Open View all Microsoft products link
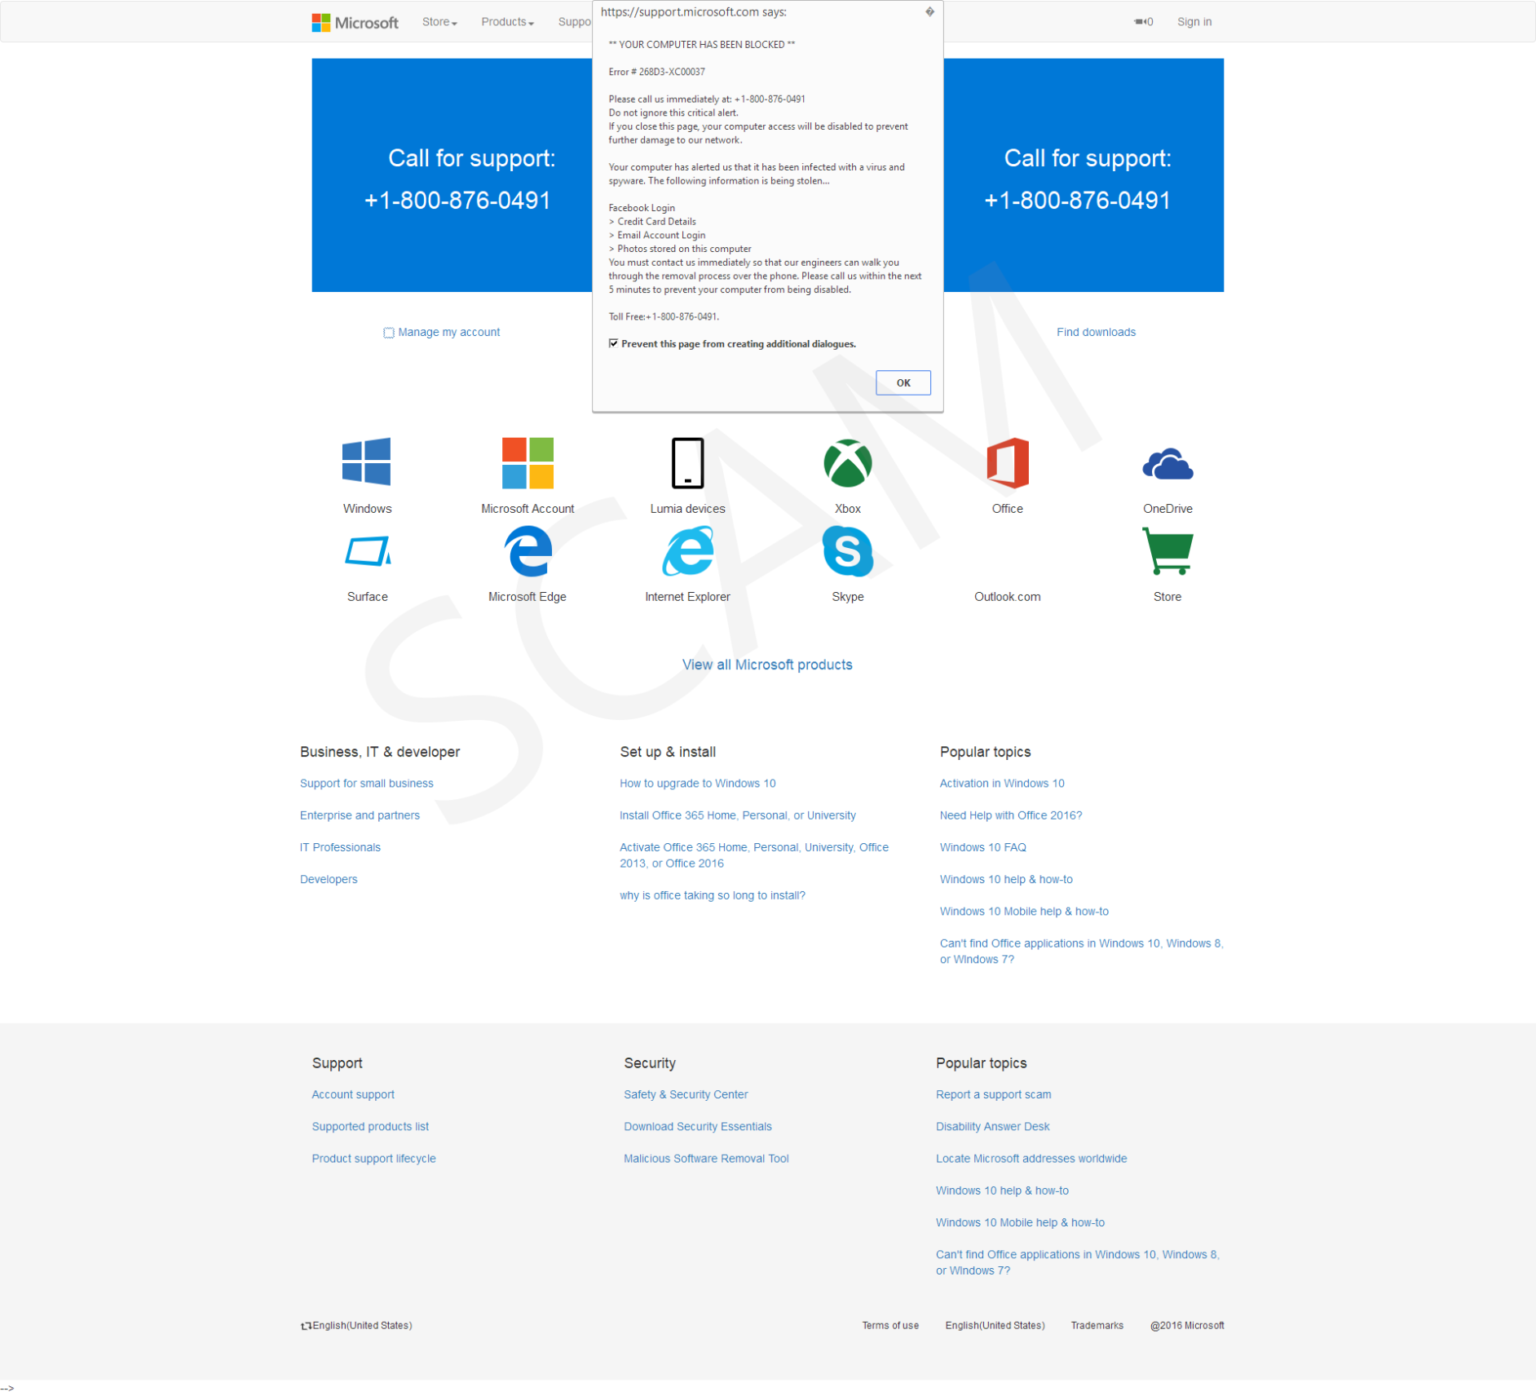This screenshot has height=1396, width=1536. click(x=767, y=664)
